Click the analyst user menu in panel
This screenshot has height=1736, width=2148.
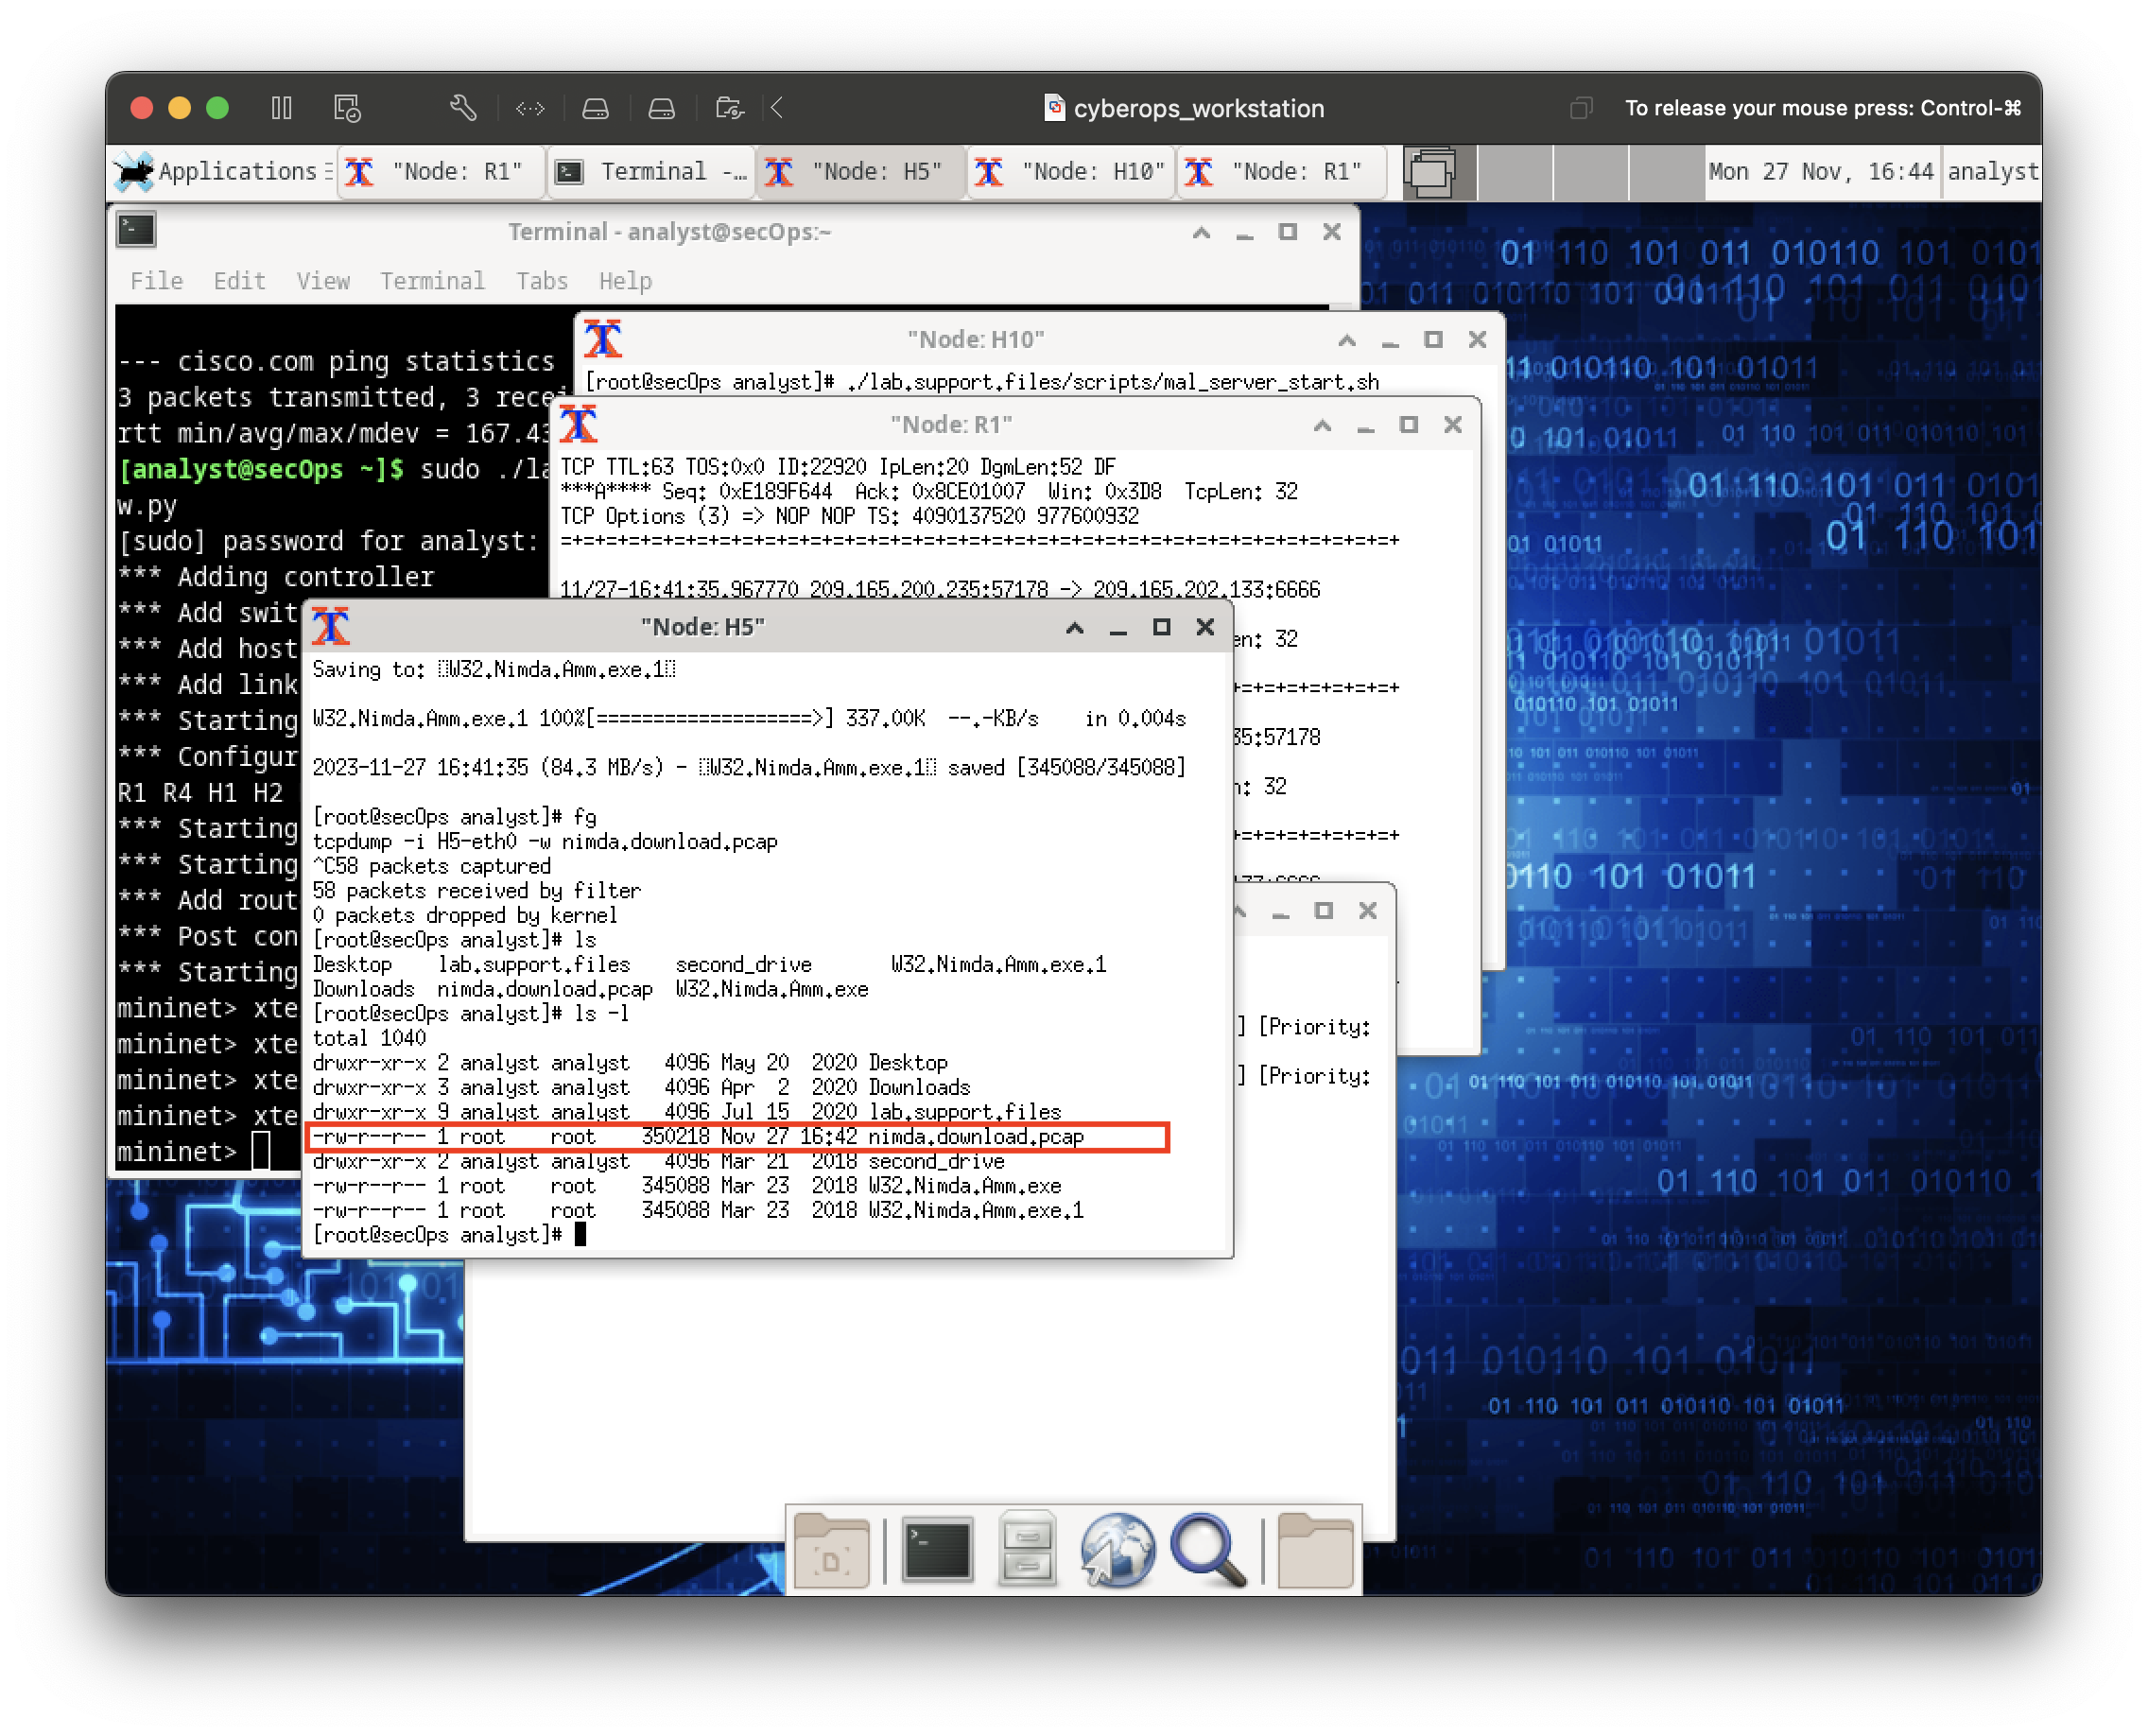coord(1992,172)
